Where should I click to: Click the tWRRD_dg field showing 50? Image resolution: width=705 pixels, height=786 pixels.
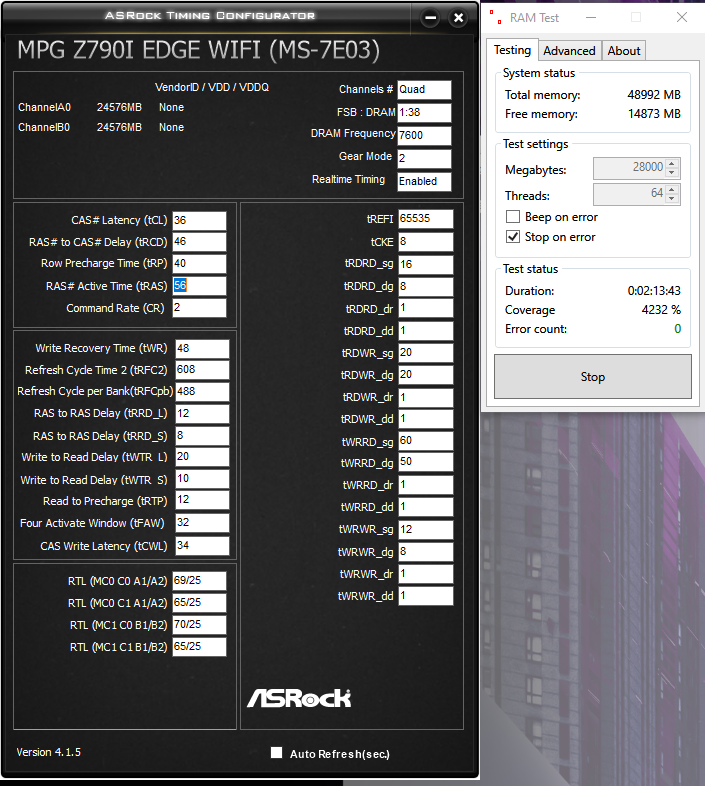pyautogui.click(x=426, y=462)
